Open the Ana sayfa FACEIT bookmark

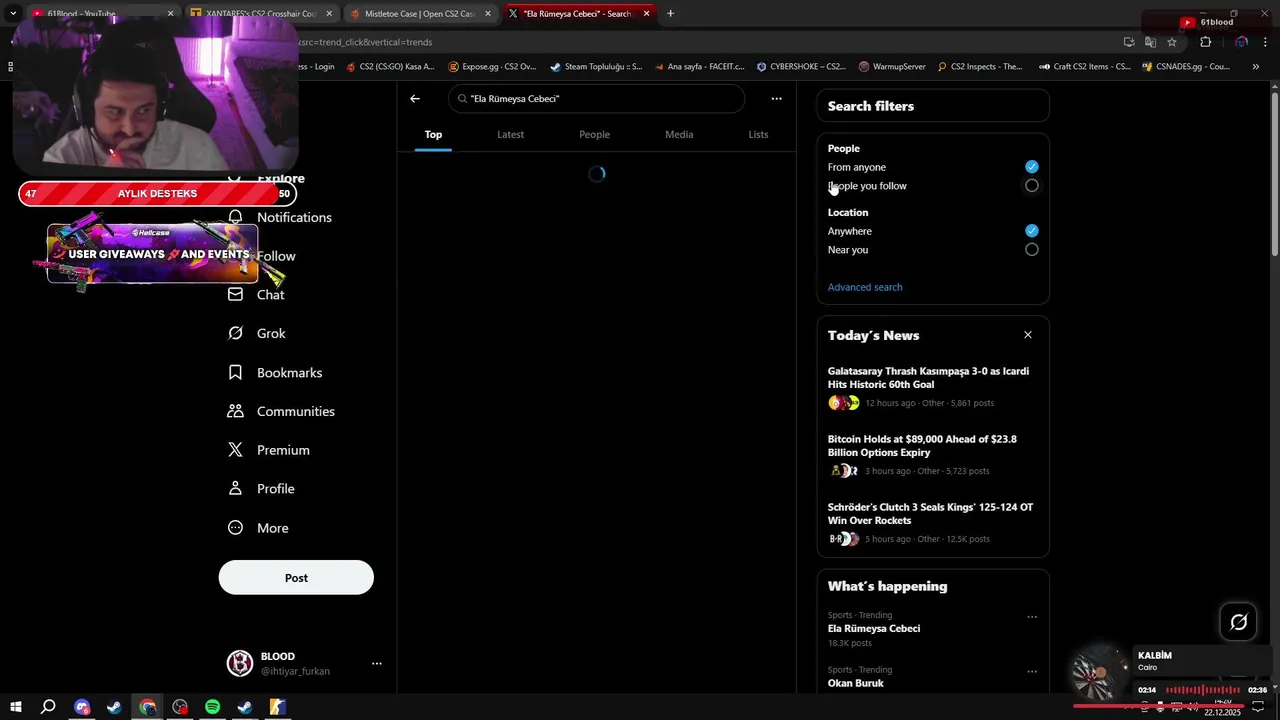tap(700, 67)
